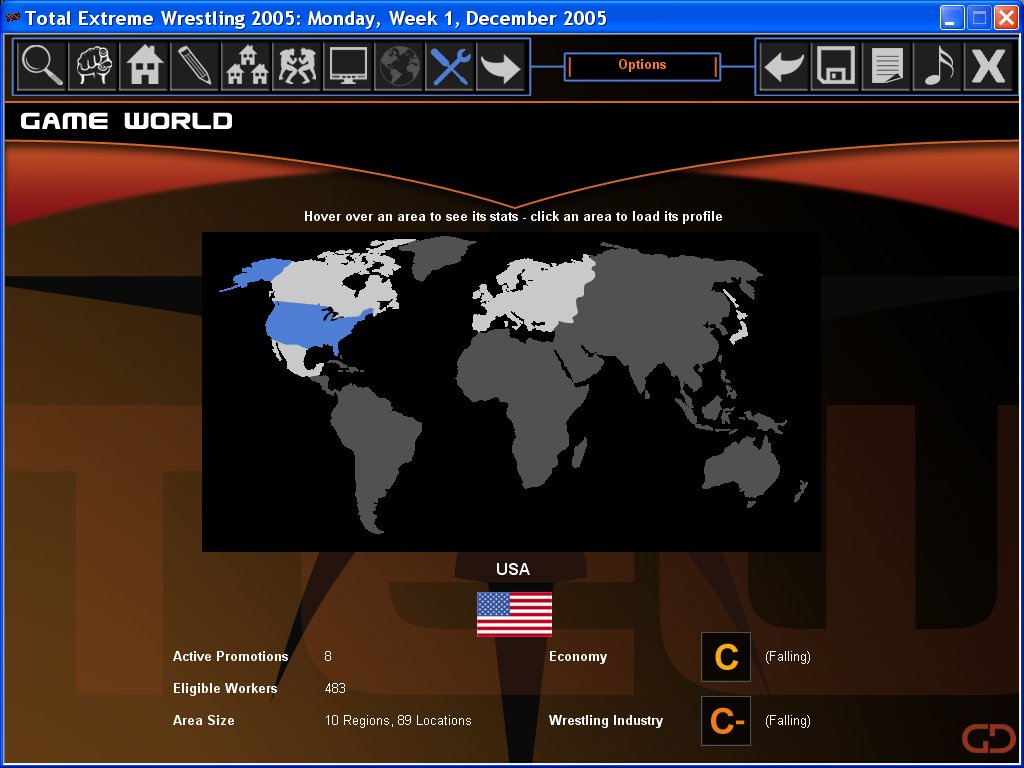Image resolution: width=1024 pixels, height=768 pixels.
Task: Click the X exit icon in toolbar
Action: click(x=988, y=67)
